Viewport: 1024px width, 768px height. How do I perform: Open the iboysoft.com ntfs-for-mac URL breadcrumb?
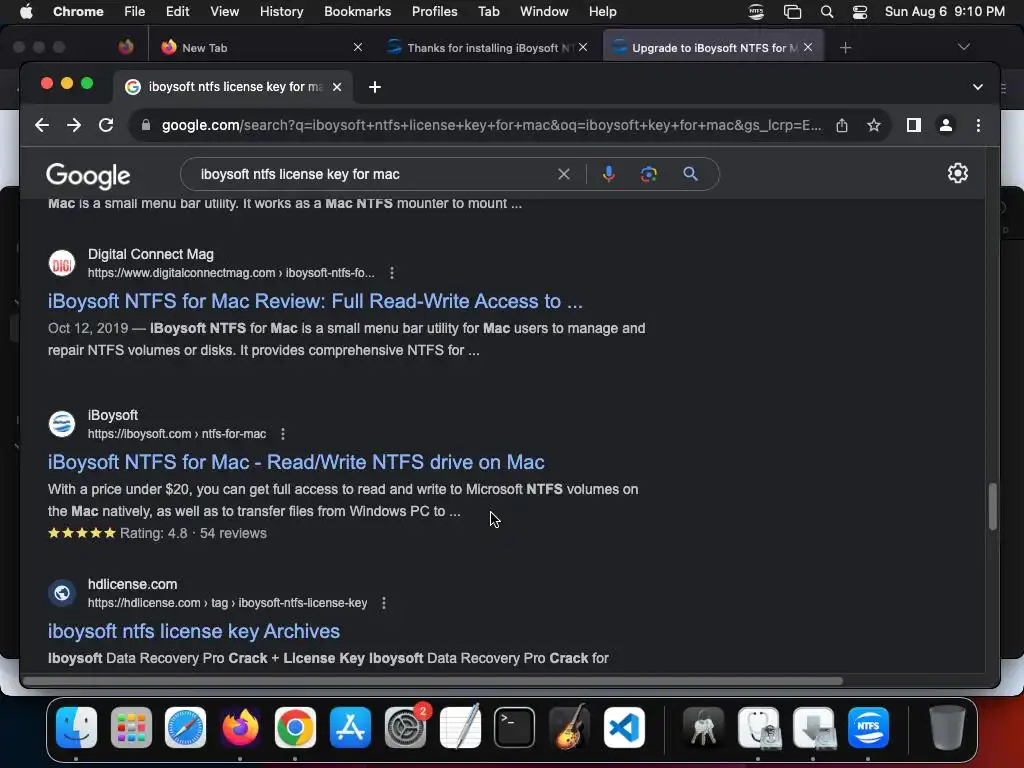click(177, 434)
